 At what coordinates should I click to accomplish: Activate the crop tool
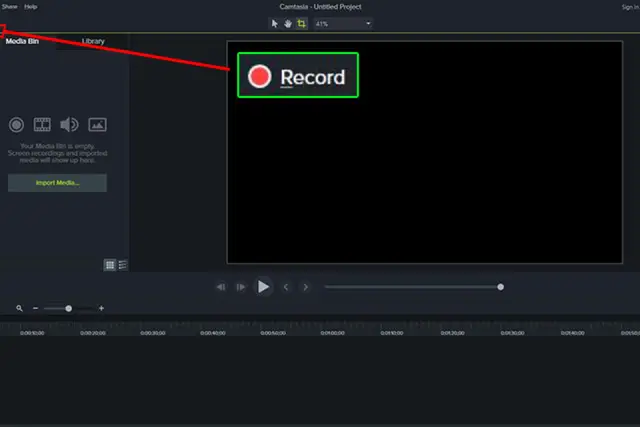click(x=301, y=24)
